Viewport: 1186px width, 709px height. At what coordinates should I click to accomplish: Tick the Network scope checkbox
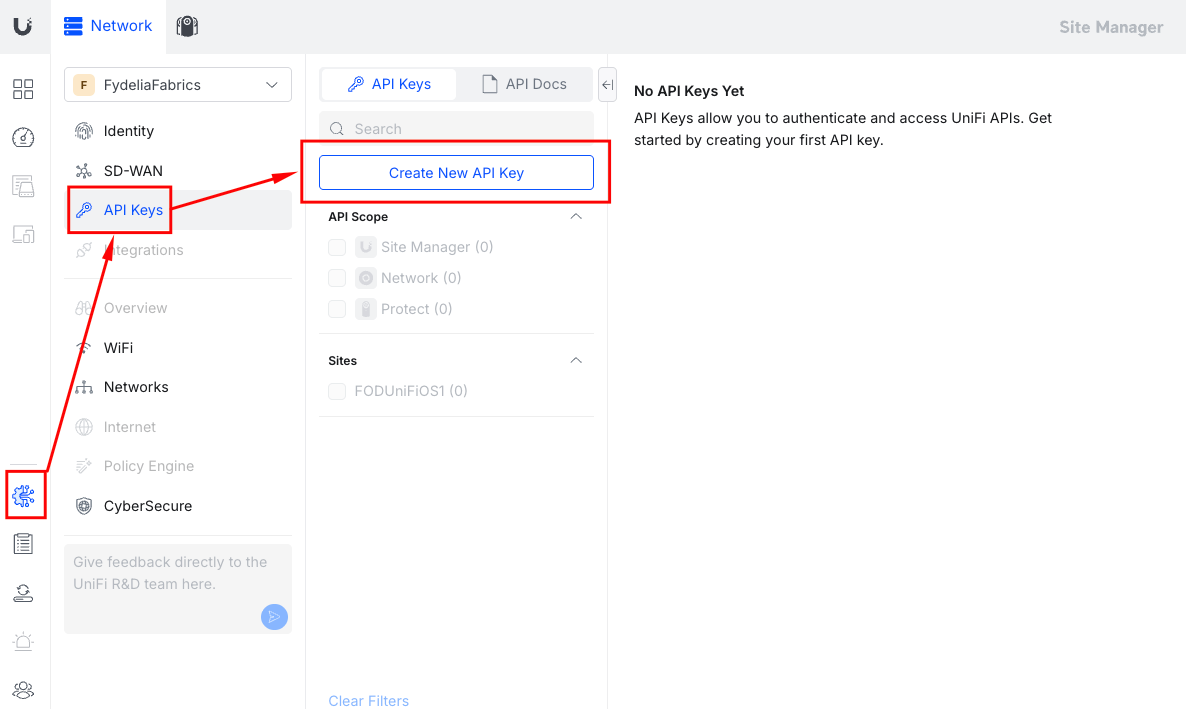(337, 278)
